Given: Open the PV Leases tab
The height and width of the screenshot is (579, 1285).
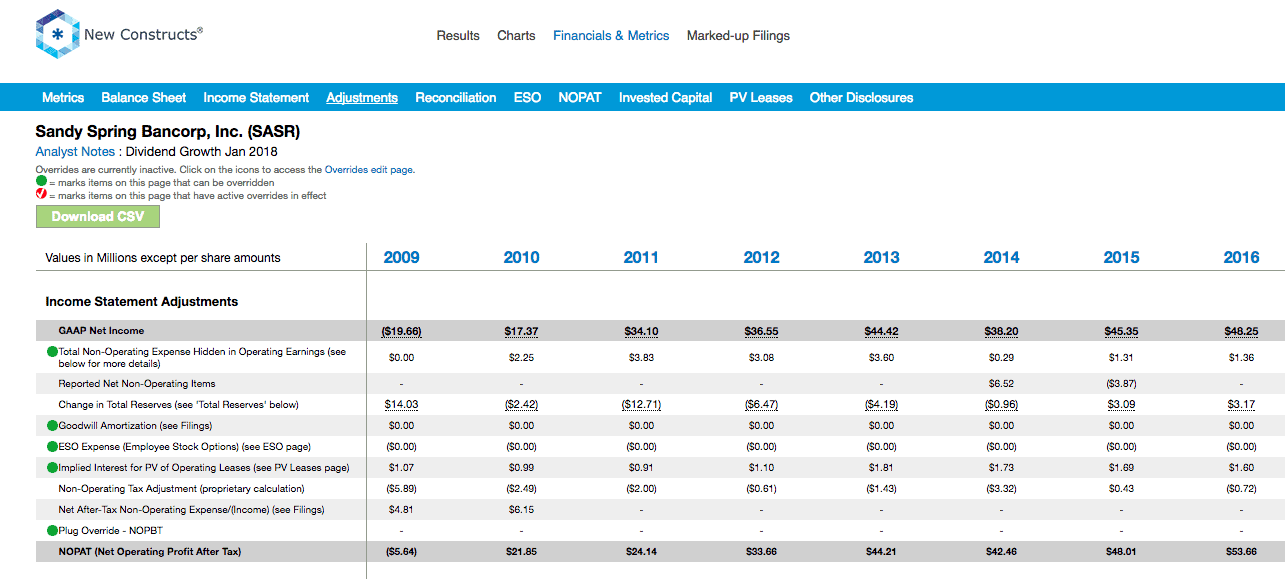Looking at the screenshot, I should tap(761, 98).
